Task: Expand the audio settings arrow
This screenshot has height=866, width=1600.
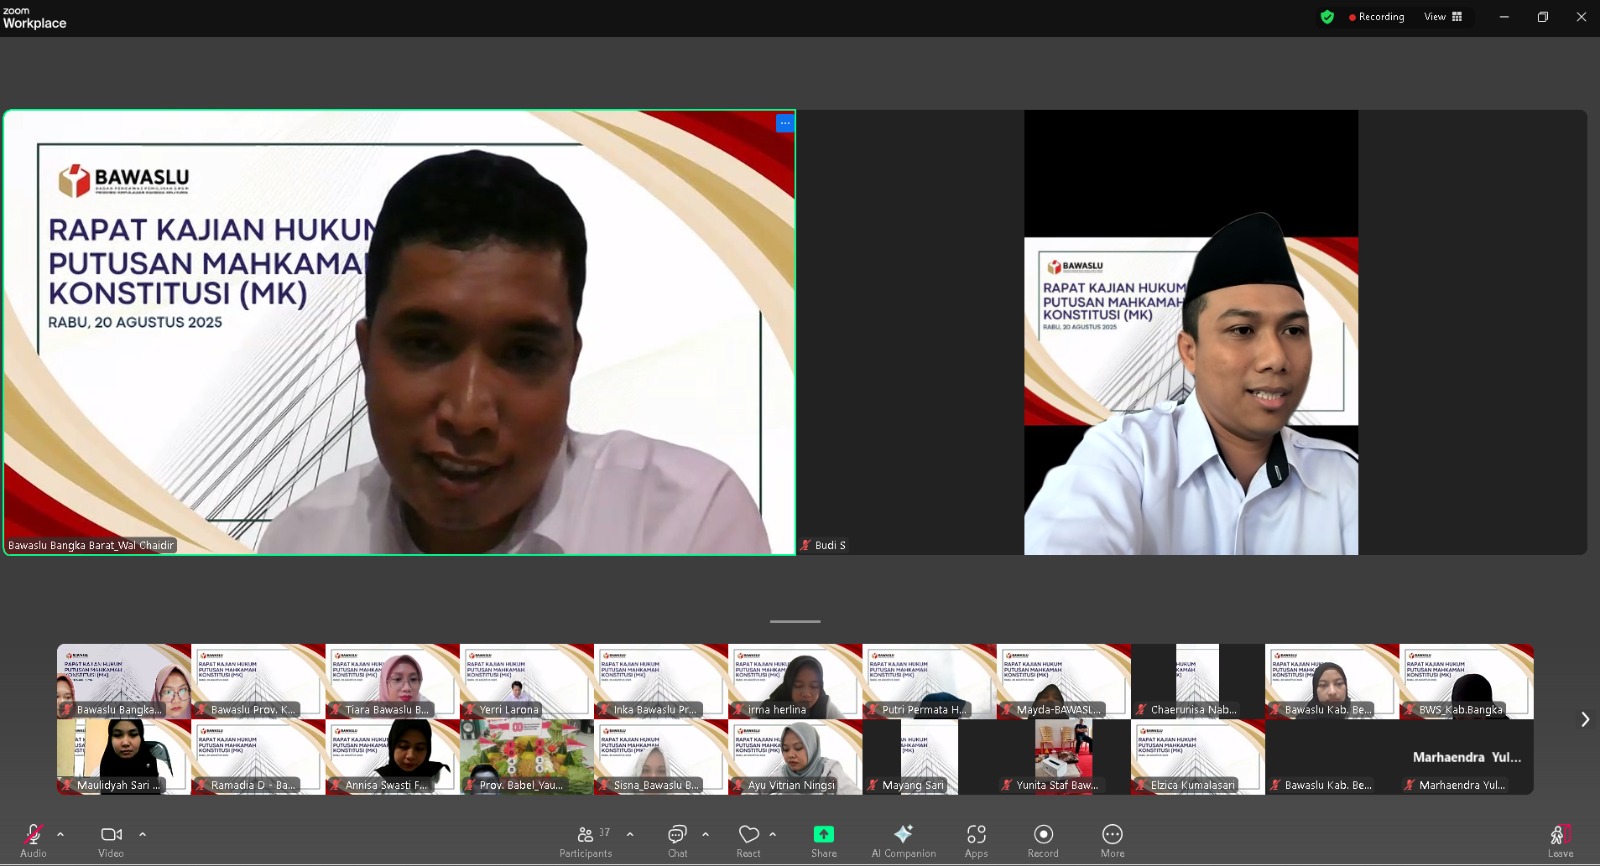Action: click(61, 834)
